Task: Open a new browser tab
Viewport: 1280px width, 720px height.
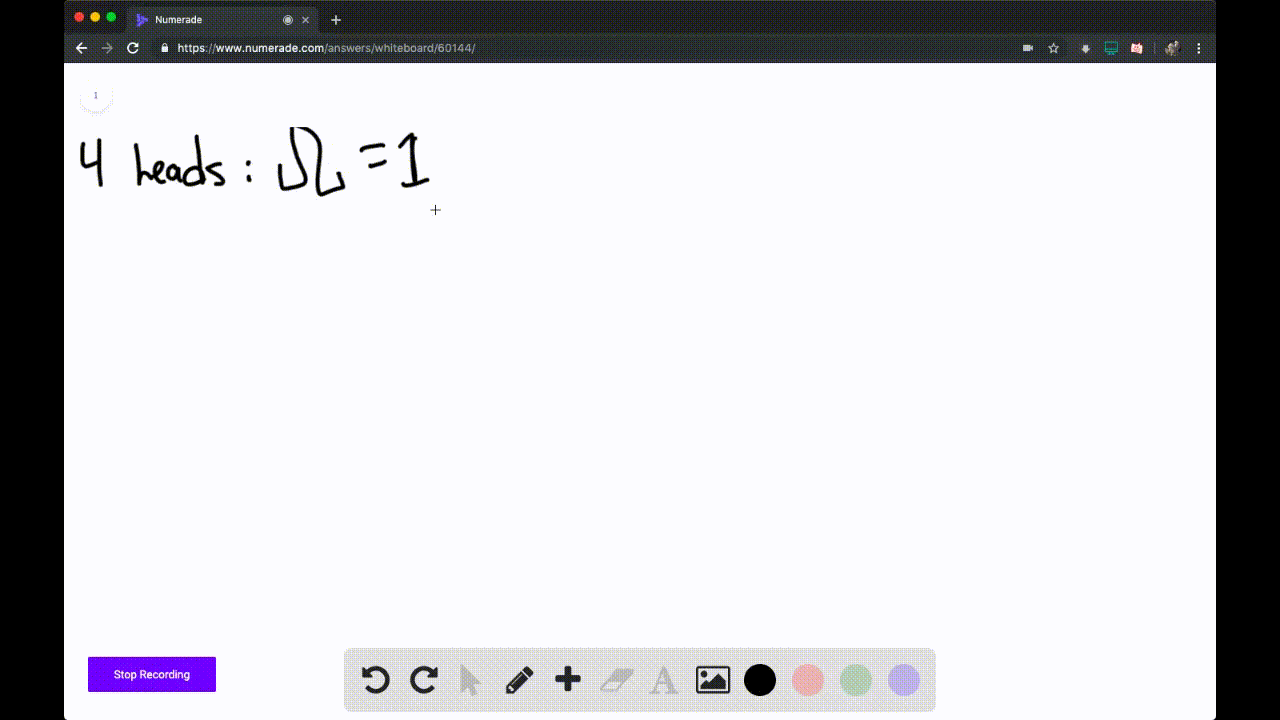Action: point(336,20)
